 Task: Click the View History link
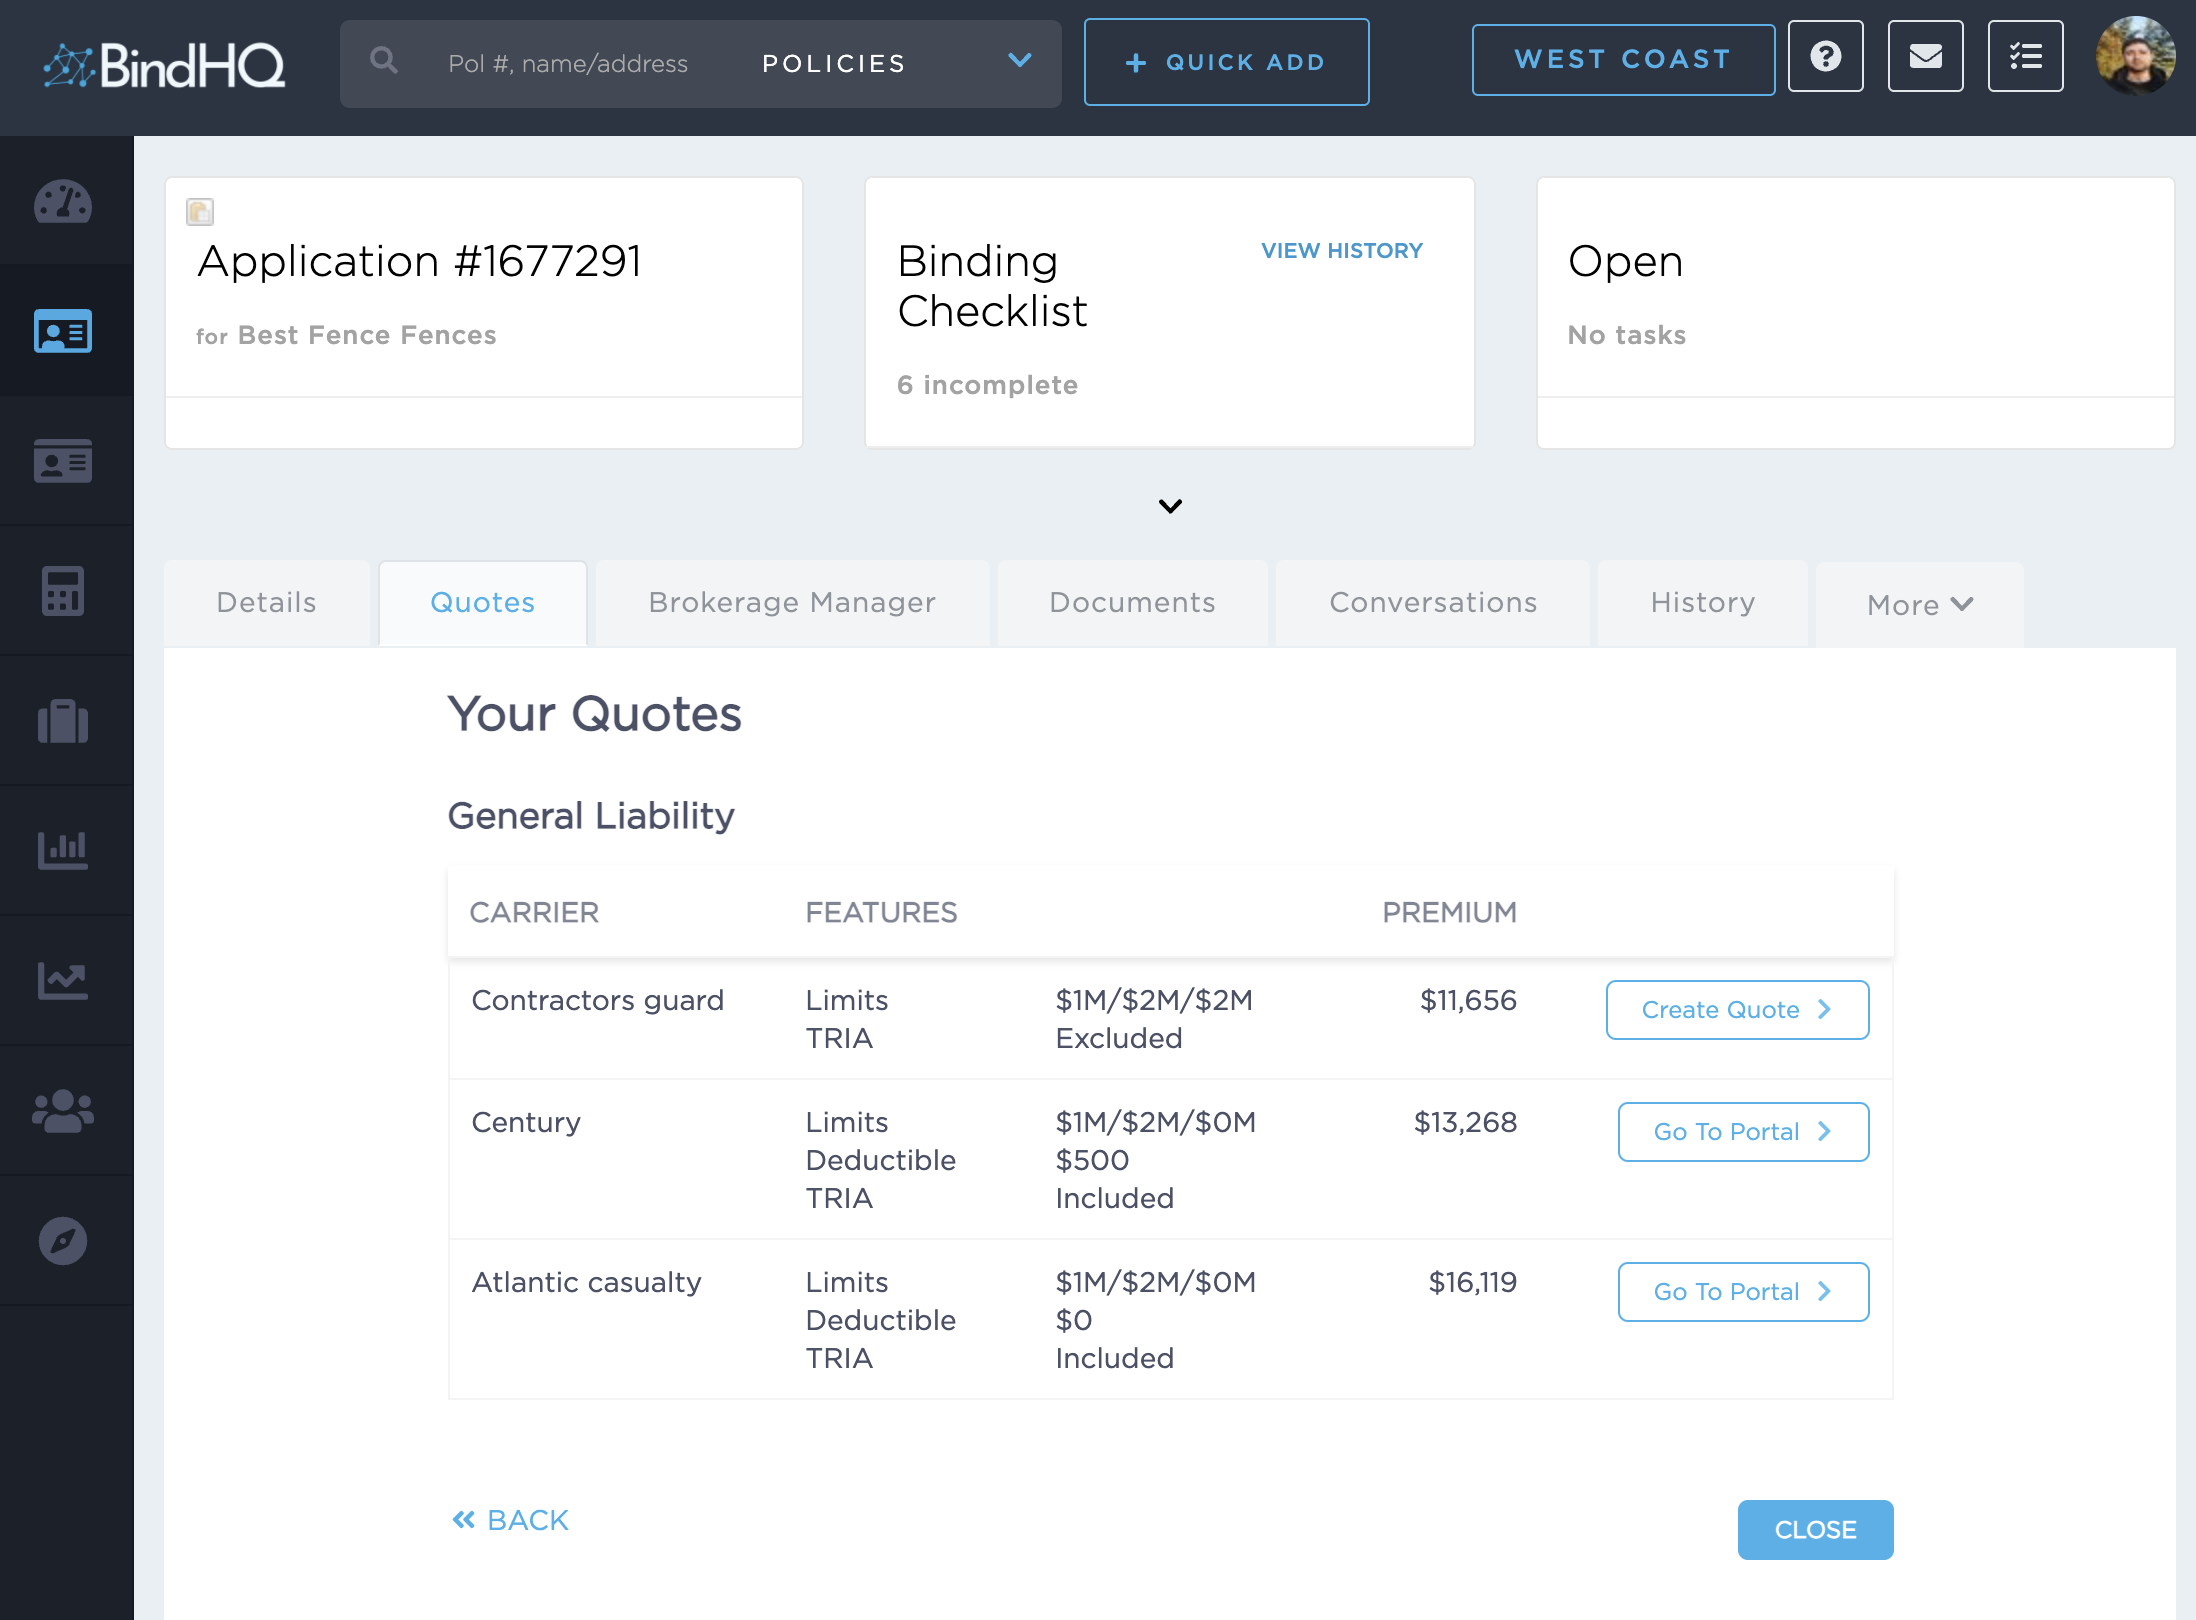[x=1342, y=251]
